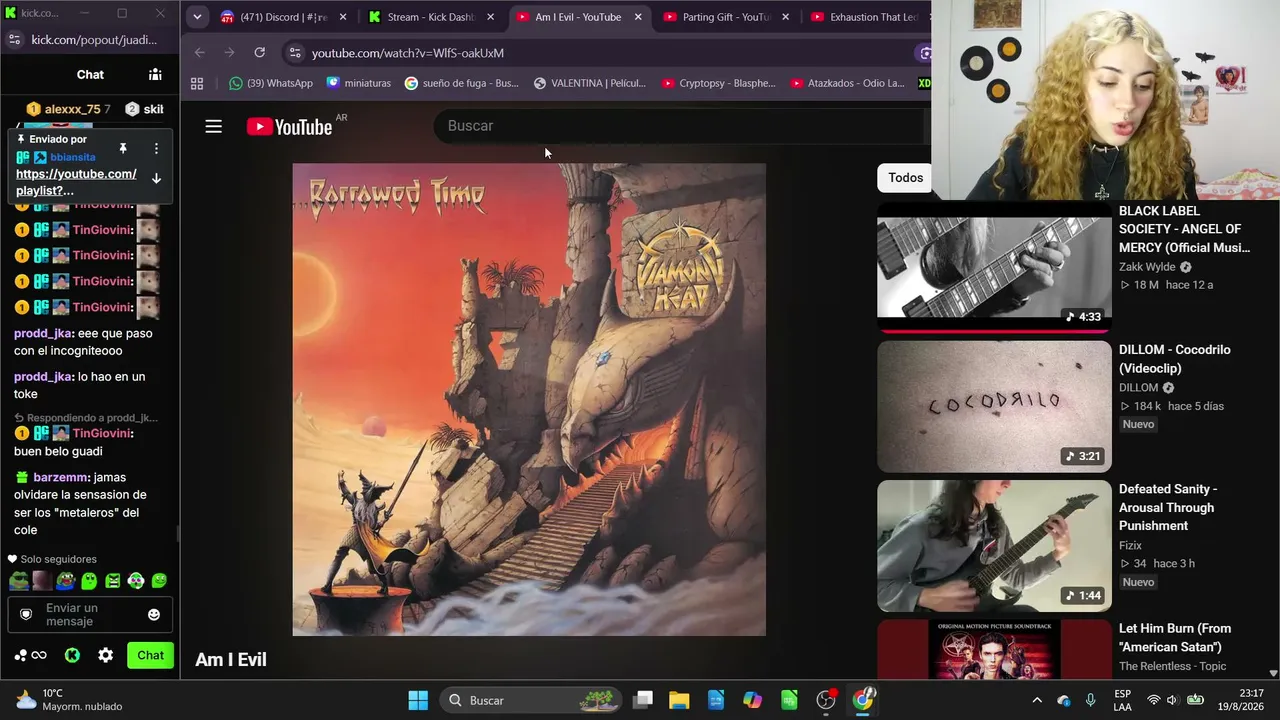Switch to the Parting Gift YouTube tab

726,17
